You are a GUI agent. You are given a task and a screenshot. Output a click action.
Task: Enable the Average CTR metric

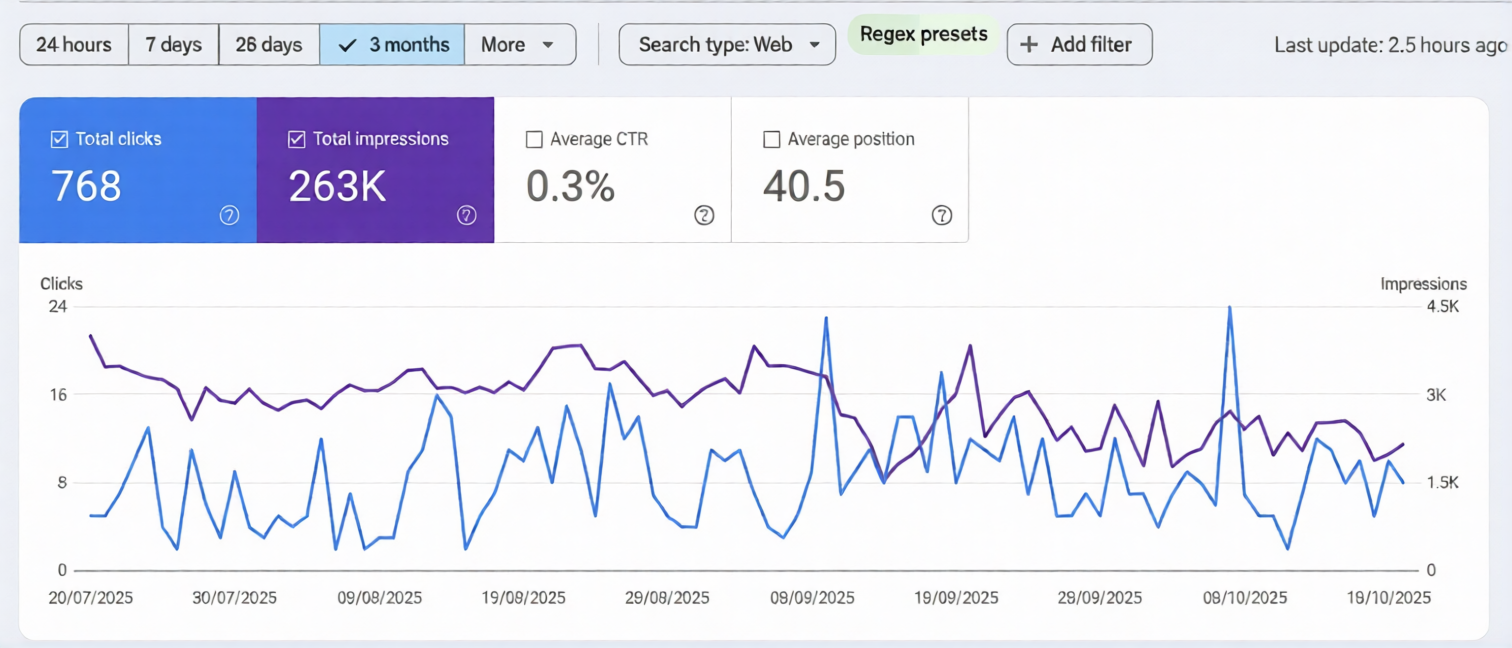534,139
